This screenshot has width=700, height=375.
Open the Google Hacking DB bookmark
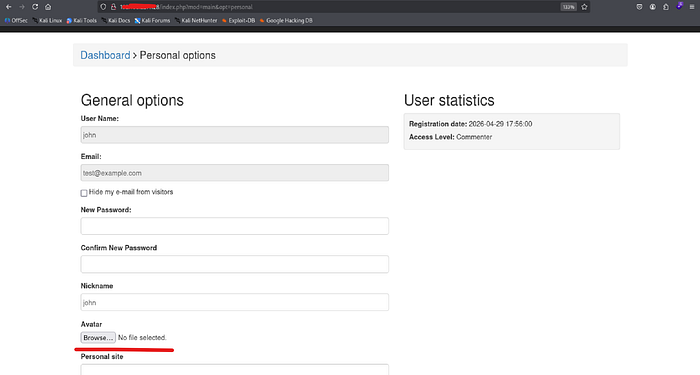[286, 21]
